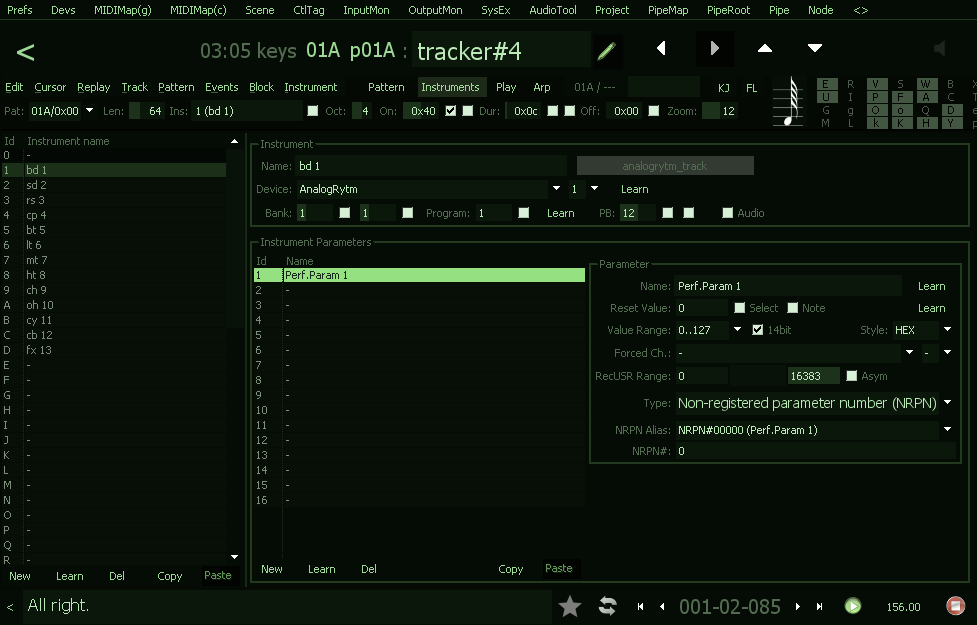
Task: Click Learn next to parameter Name field
Action: tap(931, 286)
